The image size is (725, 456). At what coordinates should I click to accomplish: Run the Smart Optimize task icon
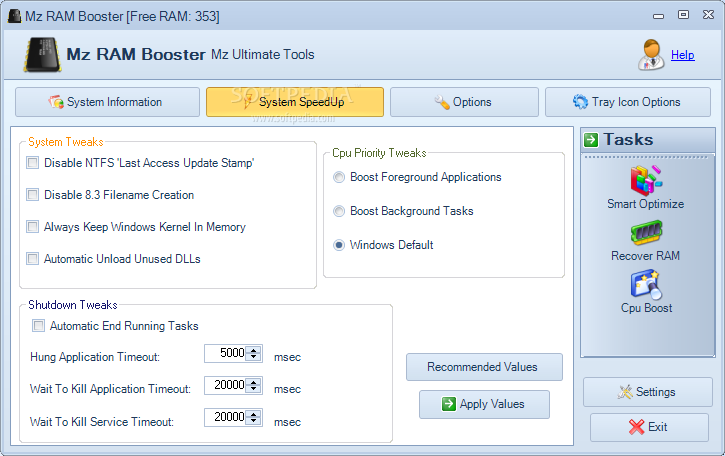[646, 180]
